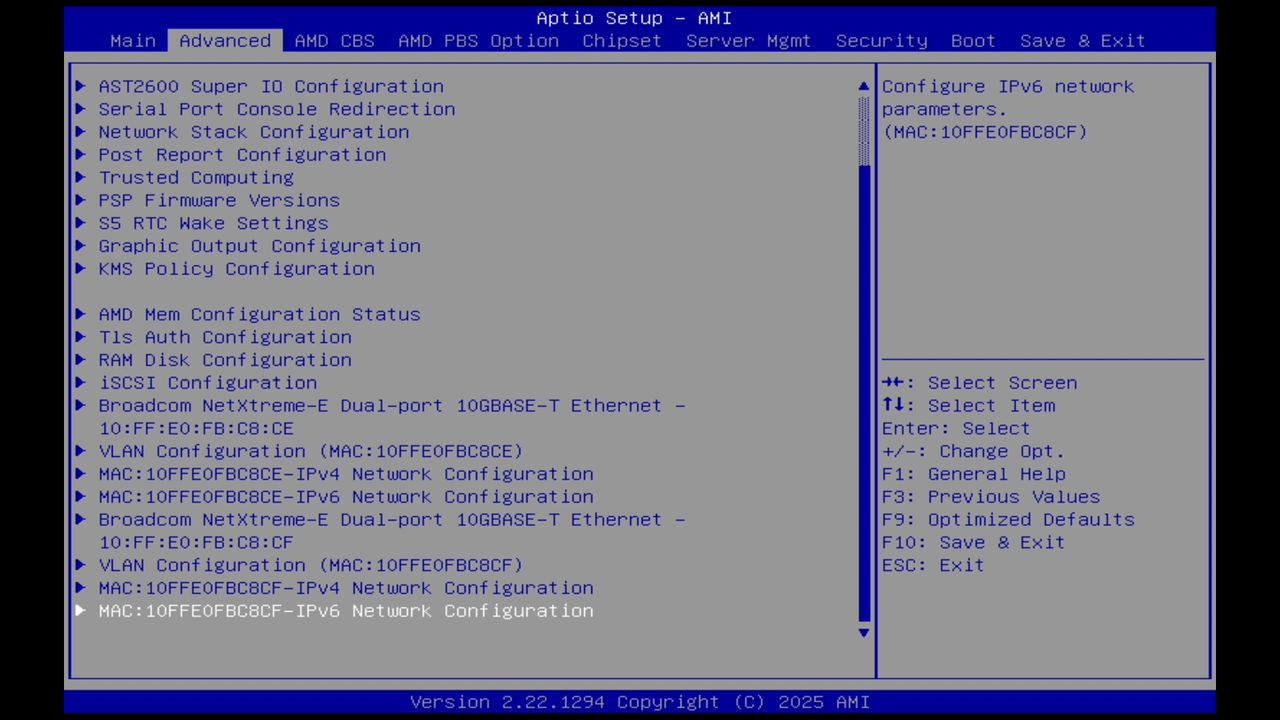Open Network Stack Configuration

click(253, 131)
